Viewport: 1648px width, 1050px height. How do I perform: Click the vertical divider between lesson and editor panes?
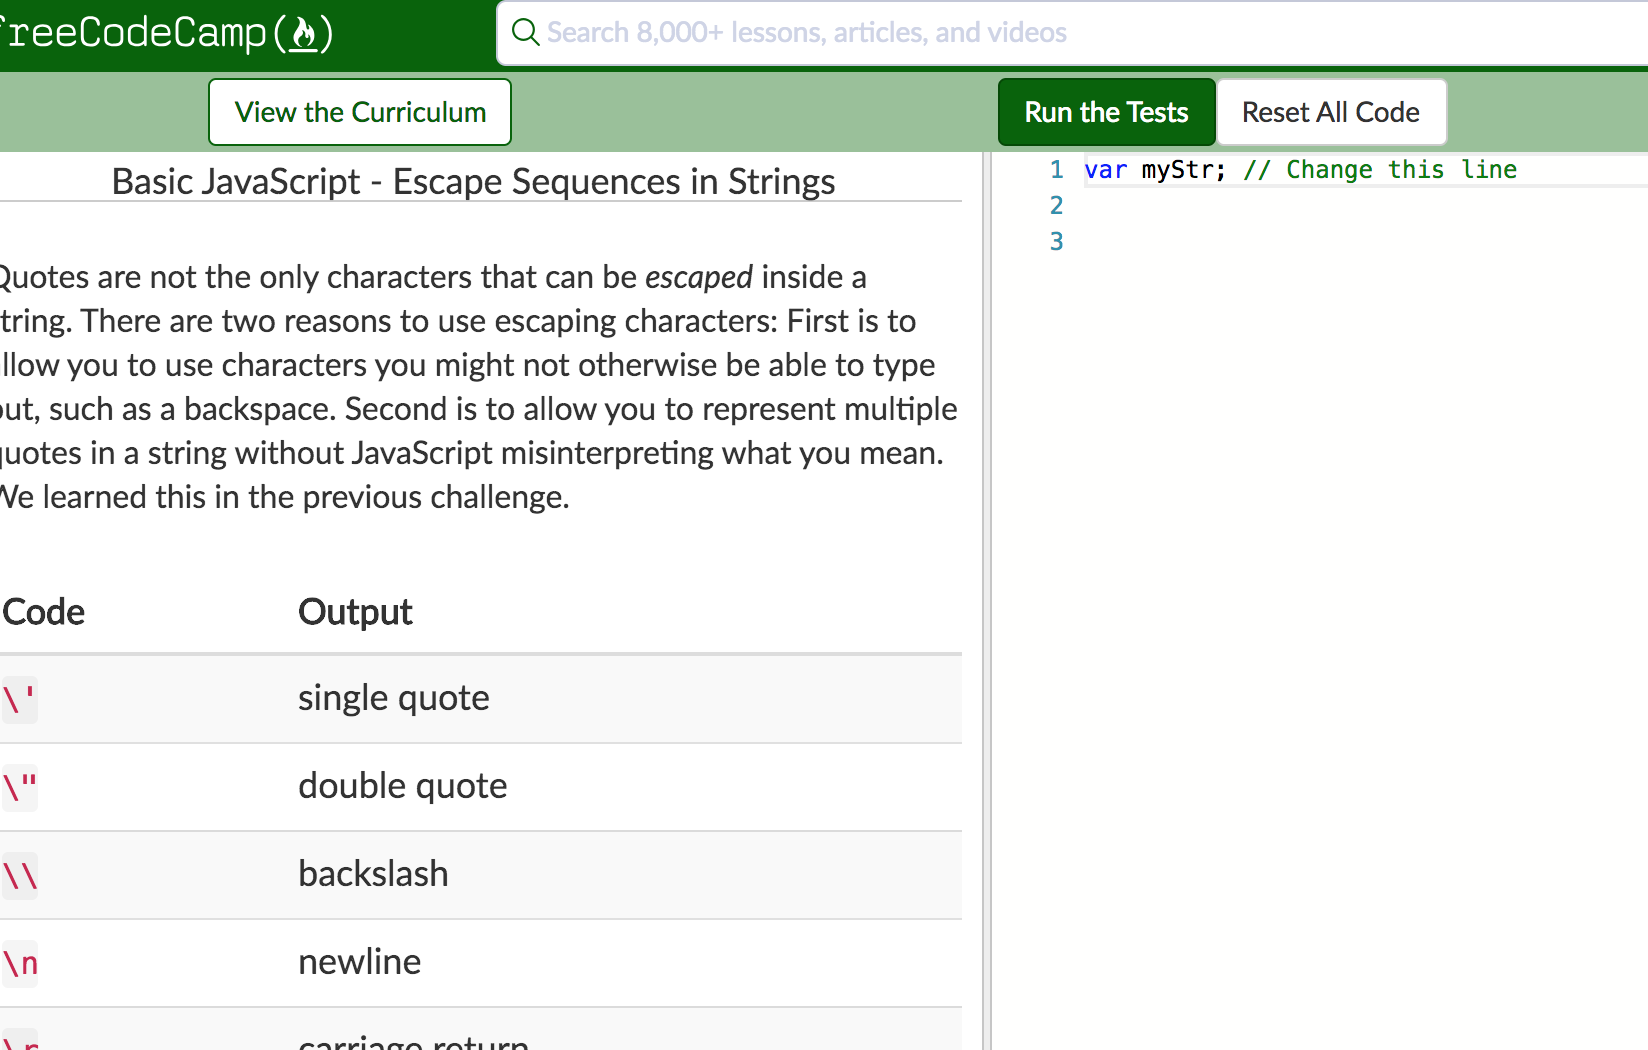pyautogui.click(x=986, y=600)
